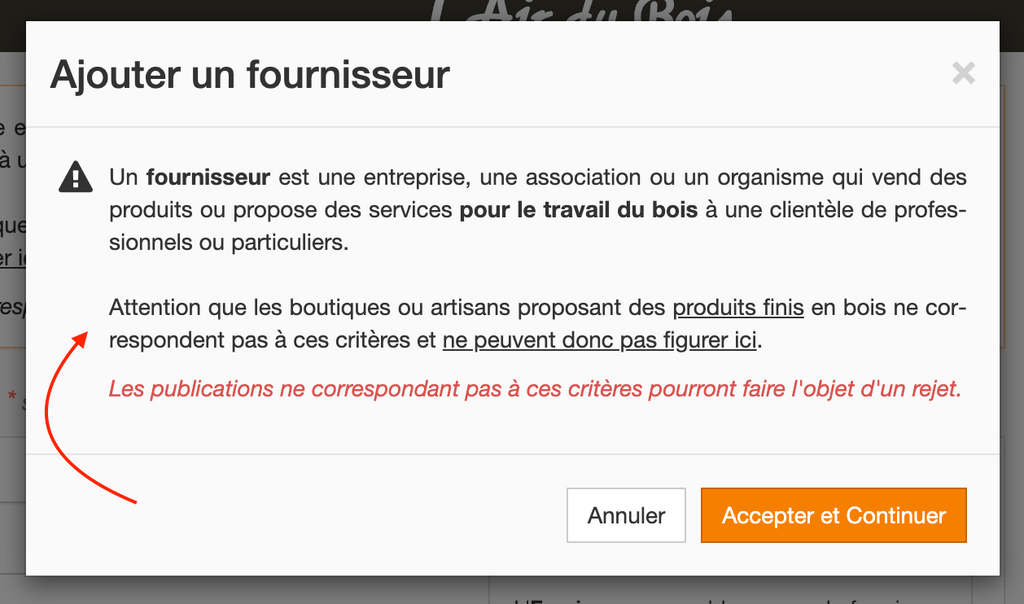Click the dark site header bar
Image resolution: width=1024 pixels, height=604 pixels.
coord(200,12)
